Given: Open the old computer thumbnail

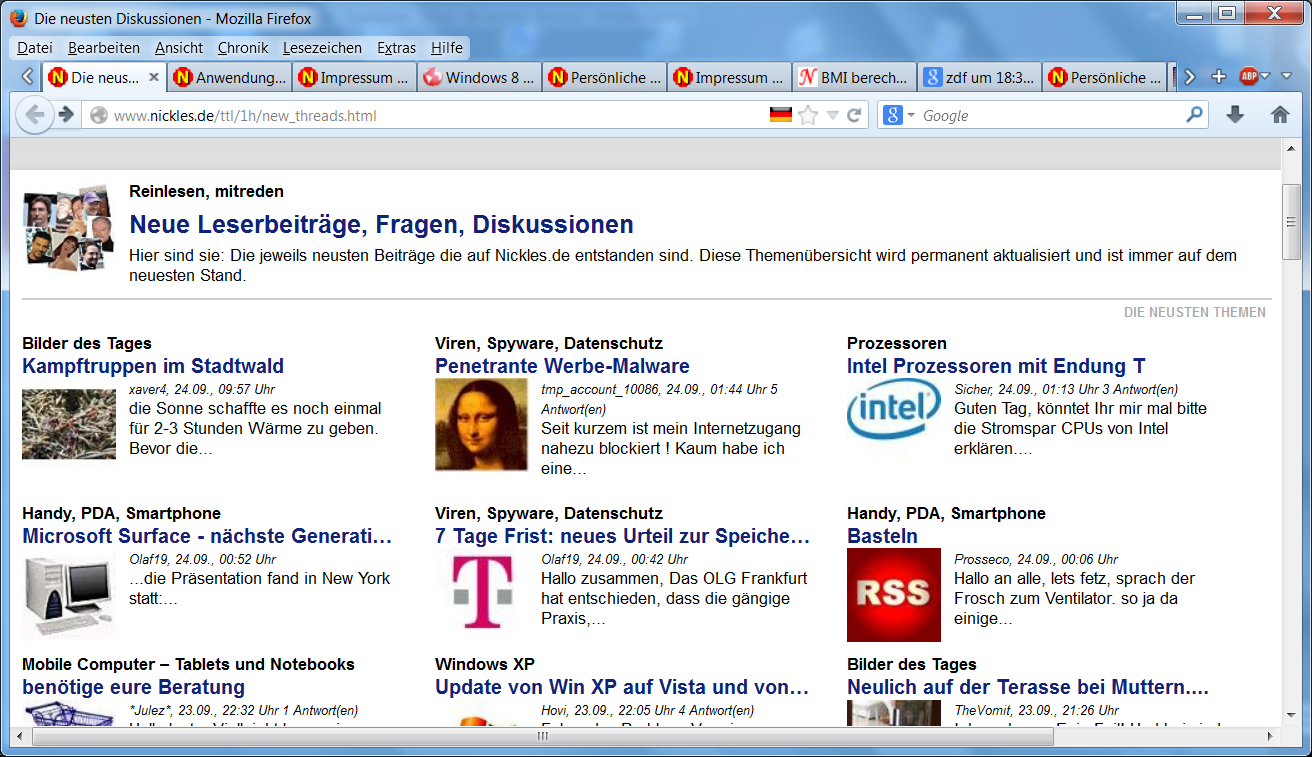Looking at the screenshot, I should (x=68, y=595).
